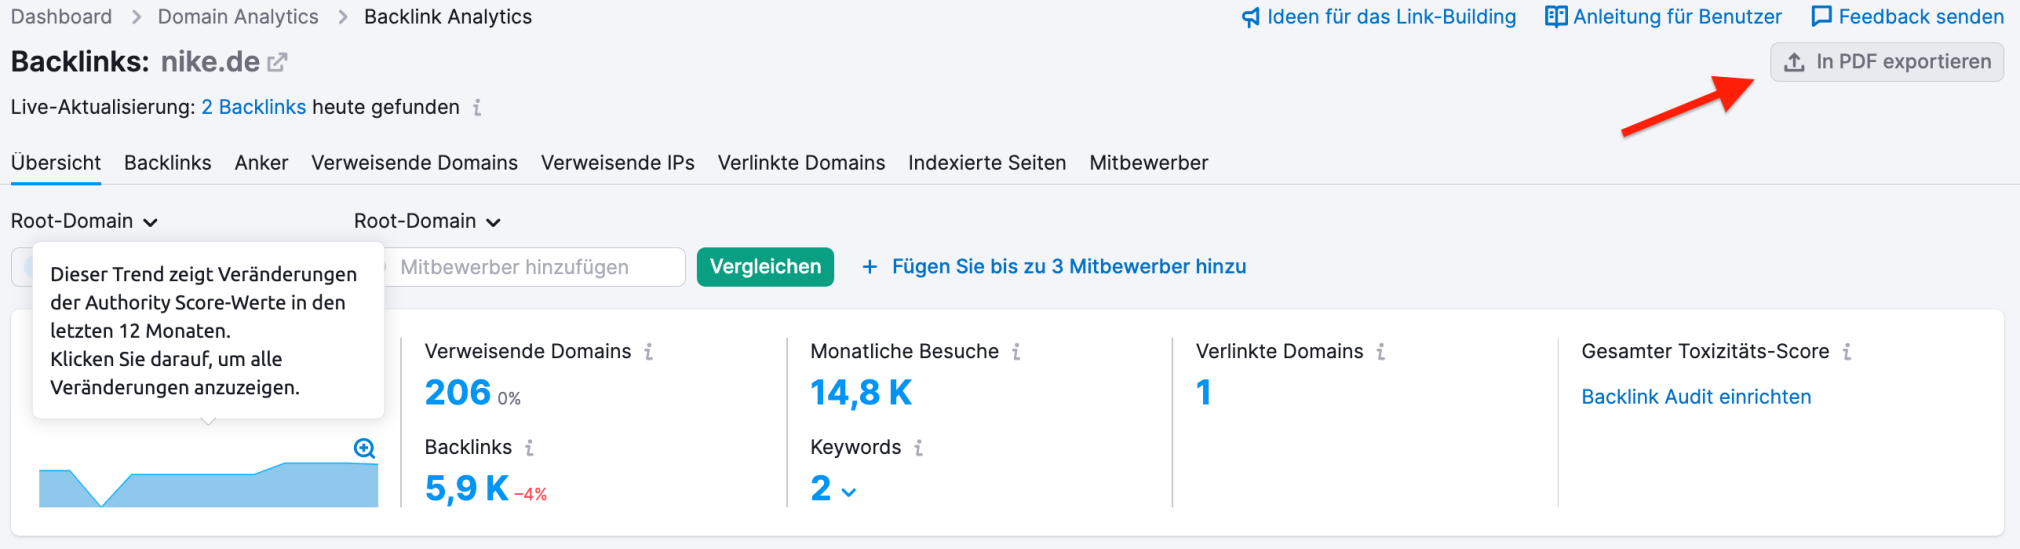Click info icon beside Live-Aktualisierung

[x=477, y=107]
